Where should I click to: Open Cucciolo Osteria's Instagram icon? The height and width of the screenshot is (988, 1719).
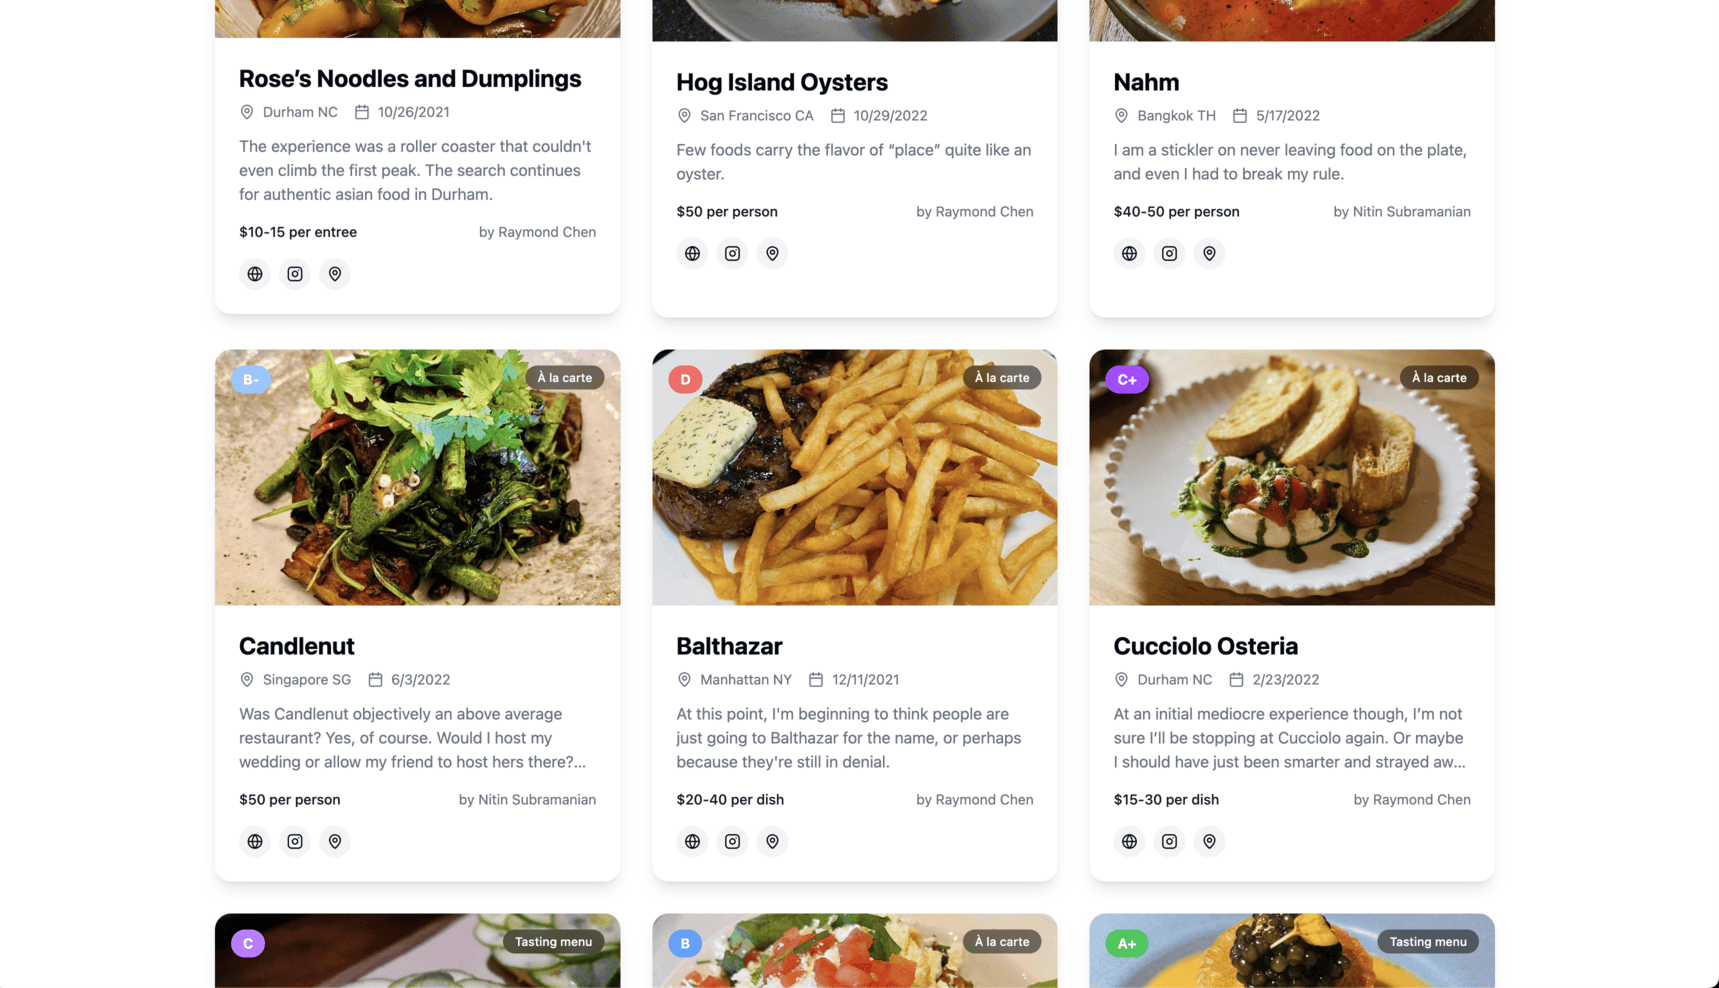[x=1169, y=841]
